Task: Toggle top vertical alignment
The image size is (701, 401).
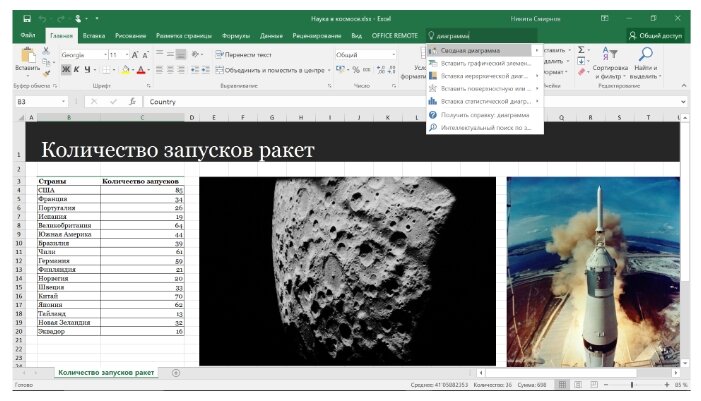Action: pyautogui.click(x=160, y=54)
